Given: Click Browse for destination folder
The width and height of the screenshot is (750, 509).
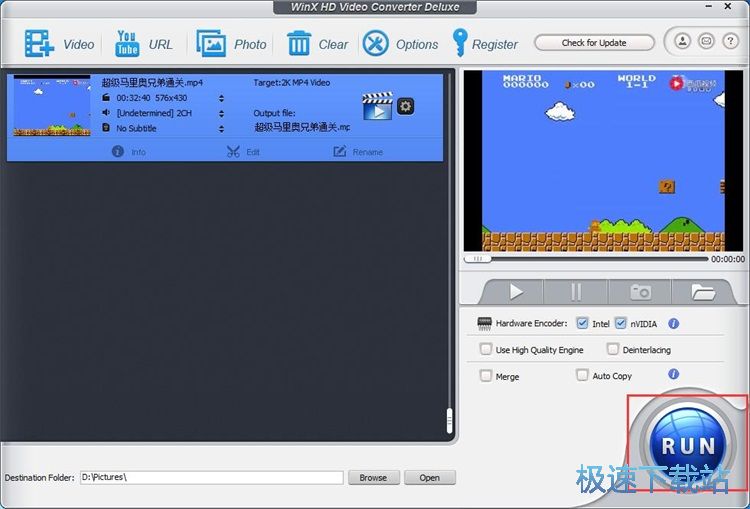Looking at the screenshot, I should click(x=374, y=477).
